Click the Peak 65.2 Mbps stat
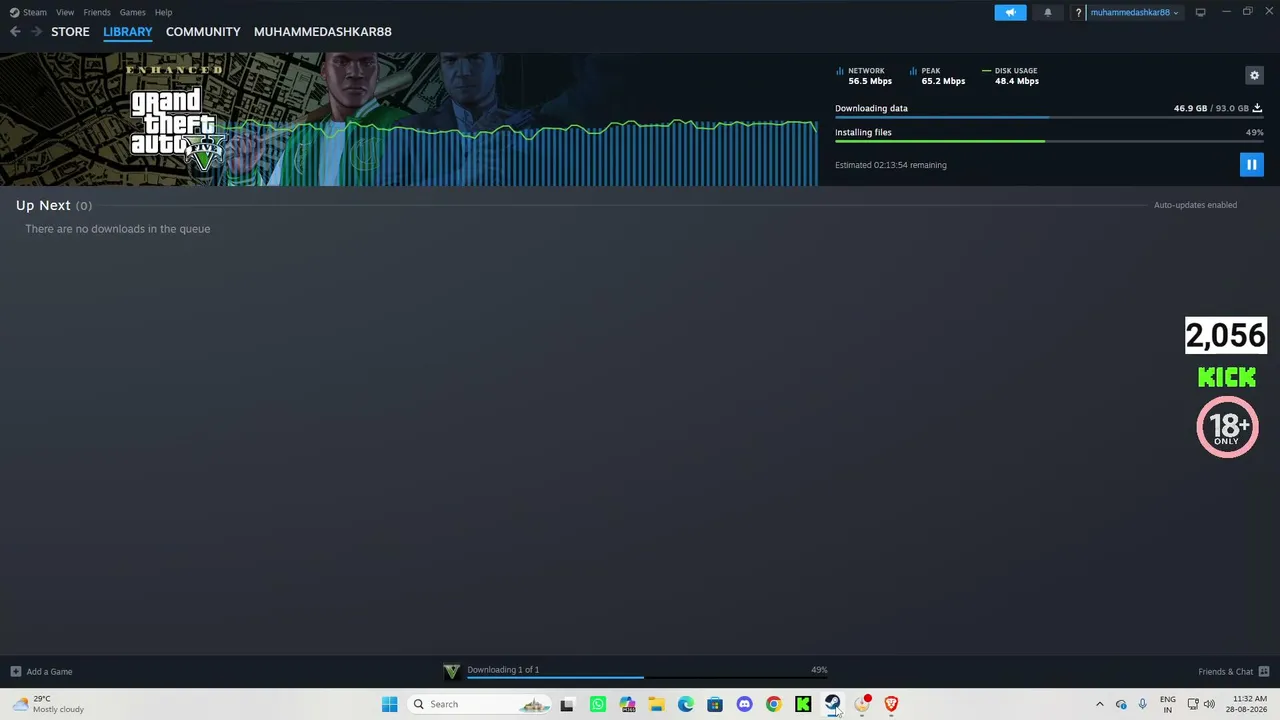 point(938,76)
